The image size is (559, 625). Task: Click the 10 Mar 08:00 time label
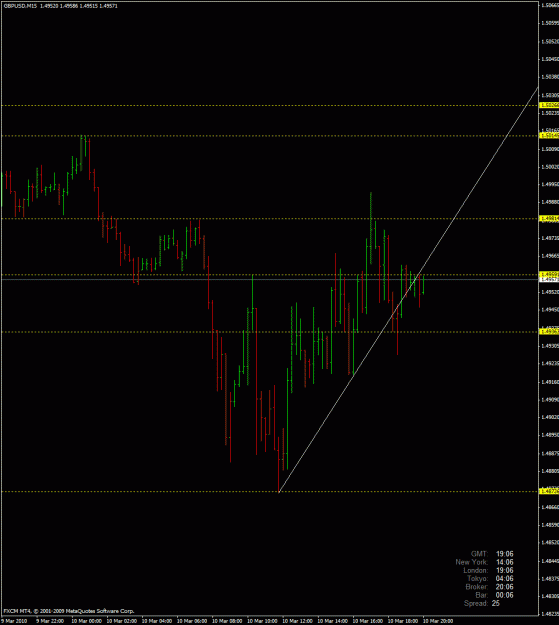click(x=226, y=621)
